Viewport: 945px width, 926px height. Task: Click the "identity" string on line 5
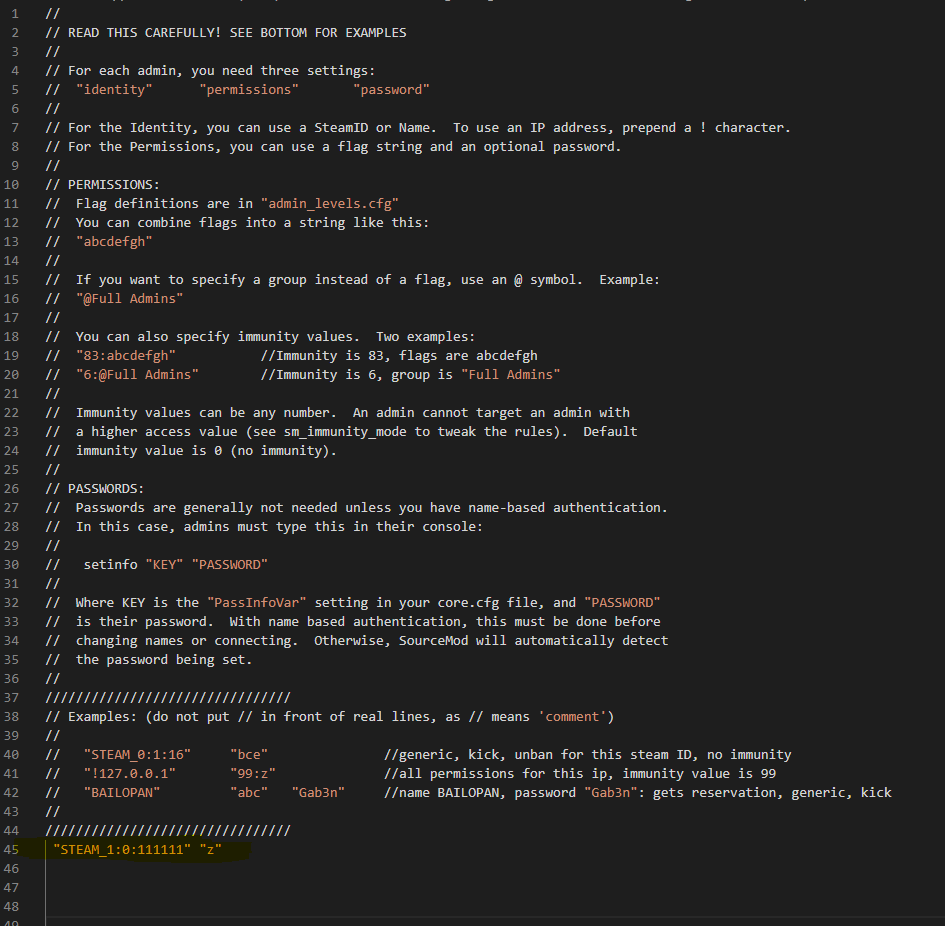[x=114, y=90]
